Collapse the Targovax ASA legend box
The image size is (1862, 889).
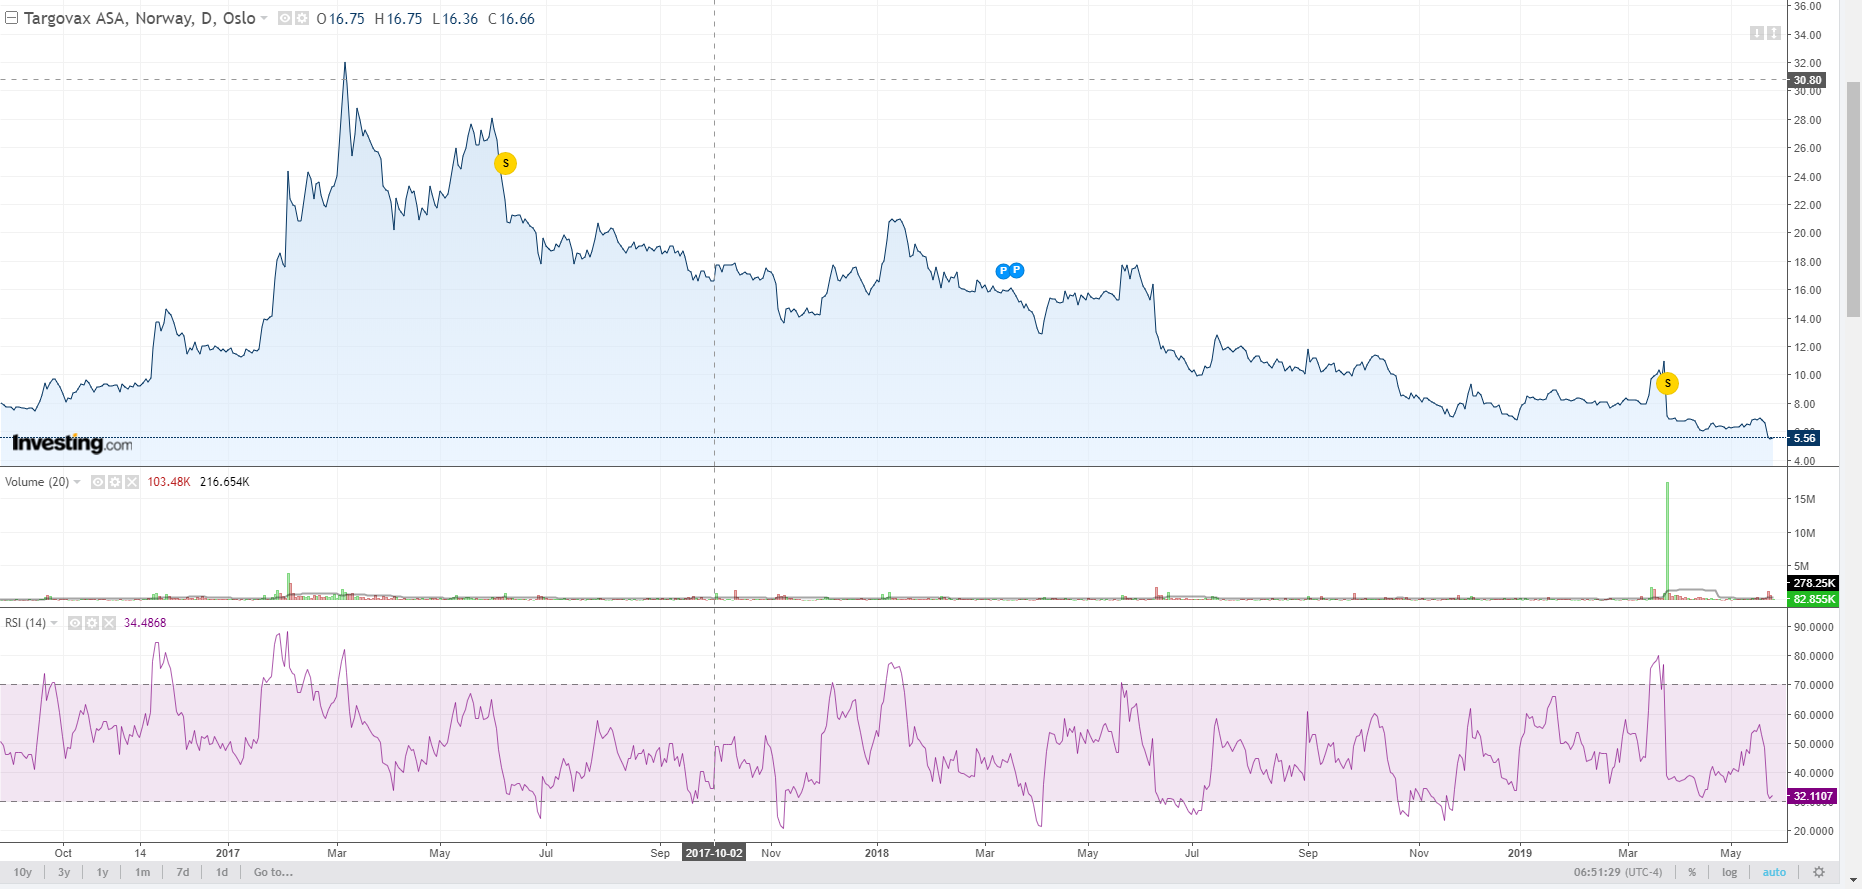click(11, 18)
